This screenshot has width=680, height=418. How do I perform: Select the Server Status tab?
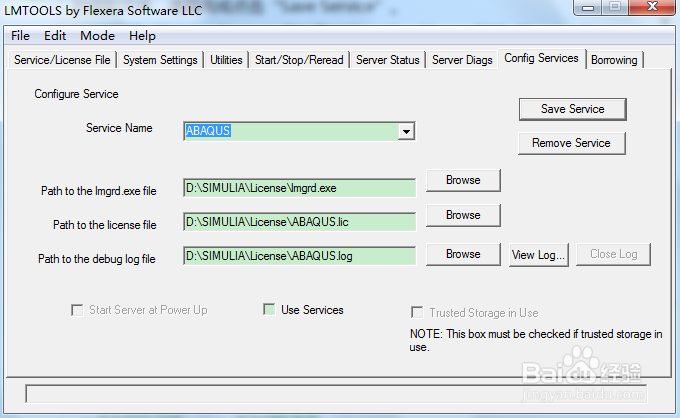(388, 60)
